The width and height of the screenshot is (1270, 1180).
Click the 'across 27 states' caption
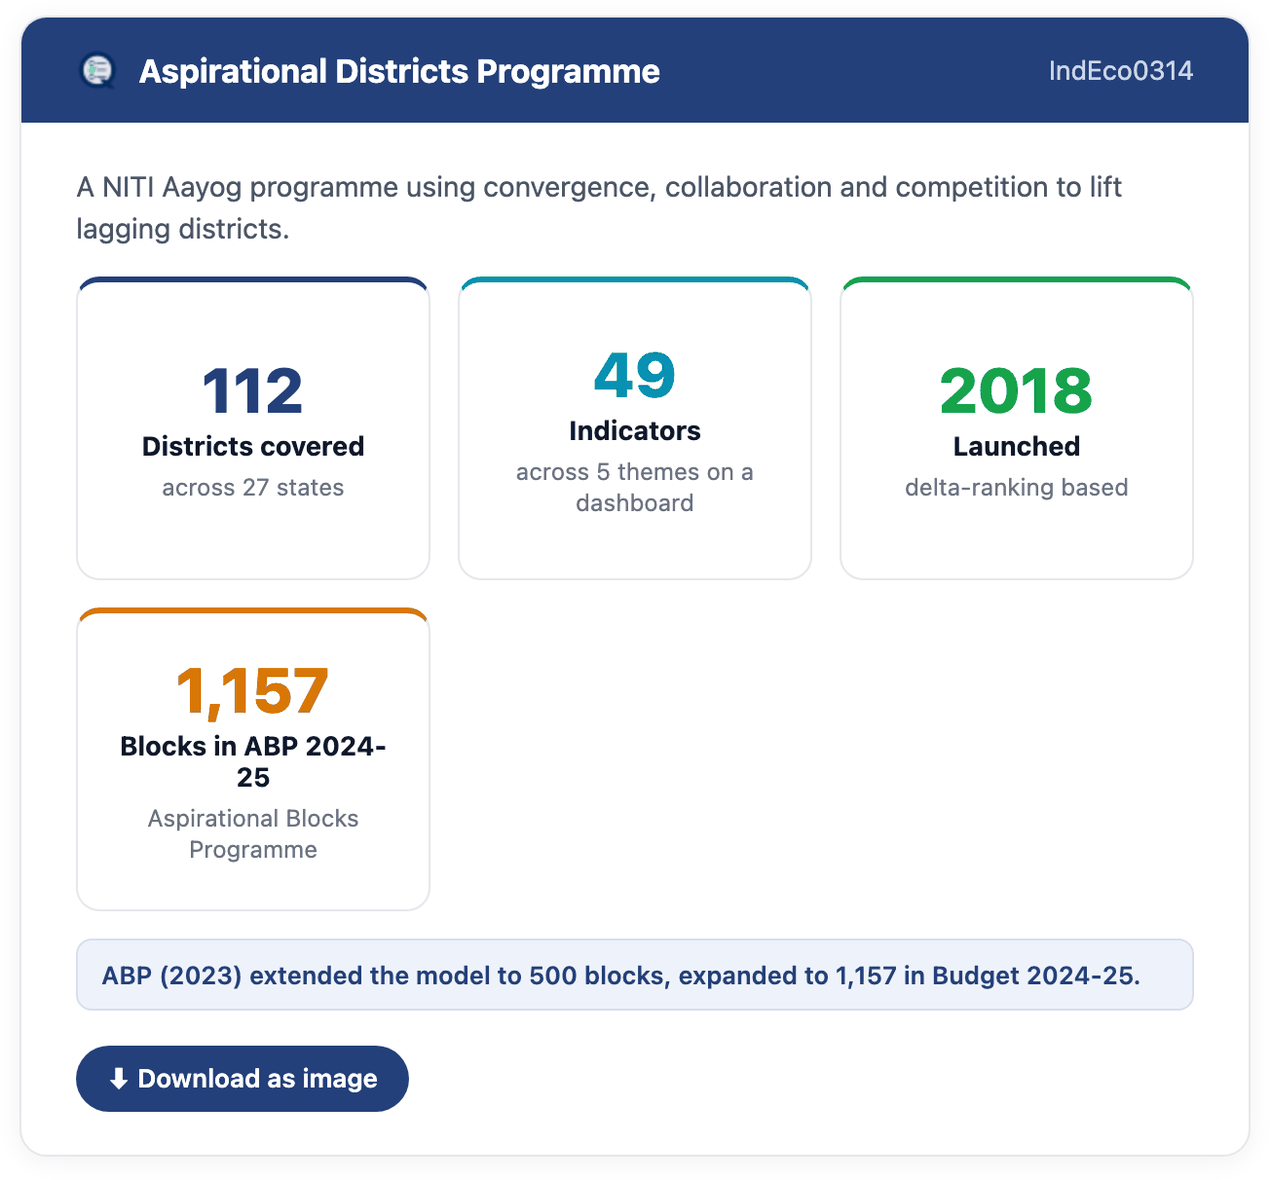point(253,488)
